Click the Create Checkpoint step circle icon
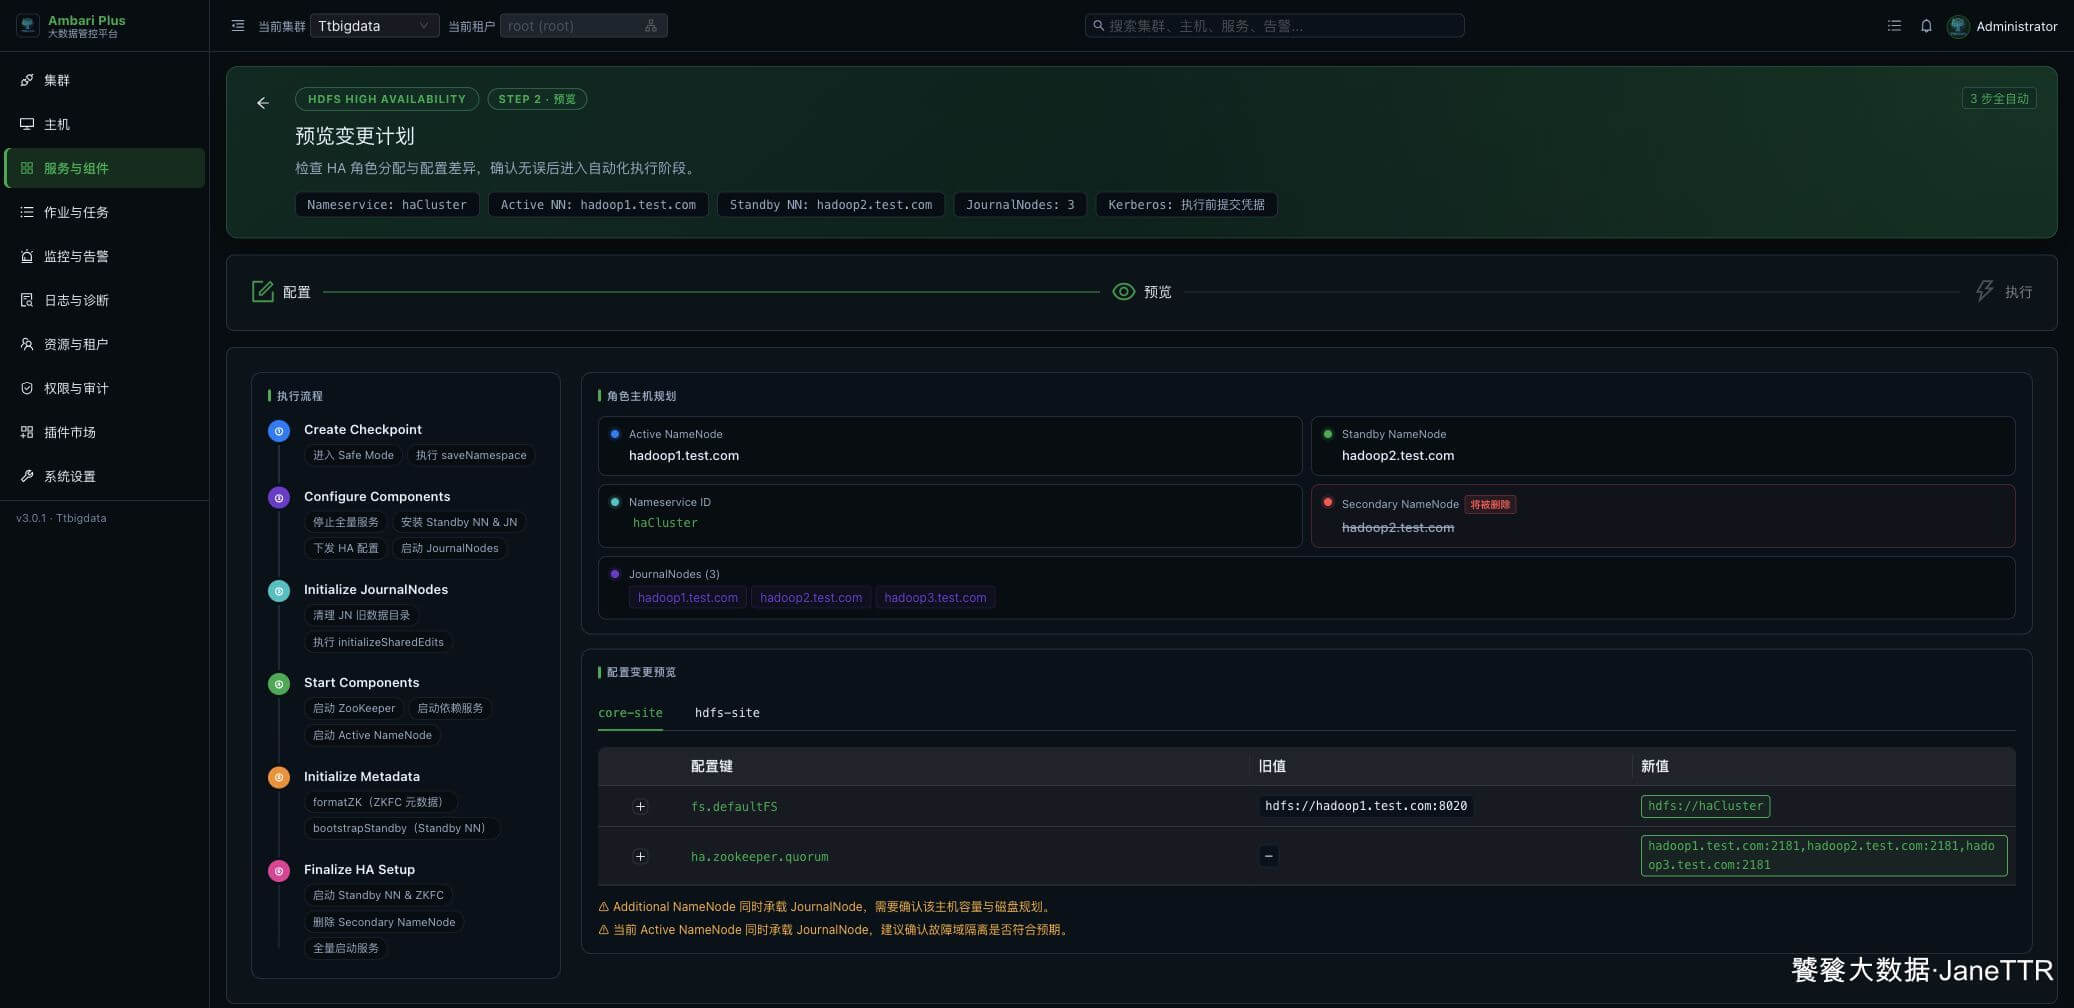The image size is (2074, 1008). click(x=279, y=431)
